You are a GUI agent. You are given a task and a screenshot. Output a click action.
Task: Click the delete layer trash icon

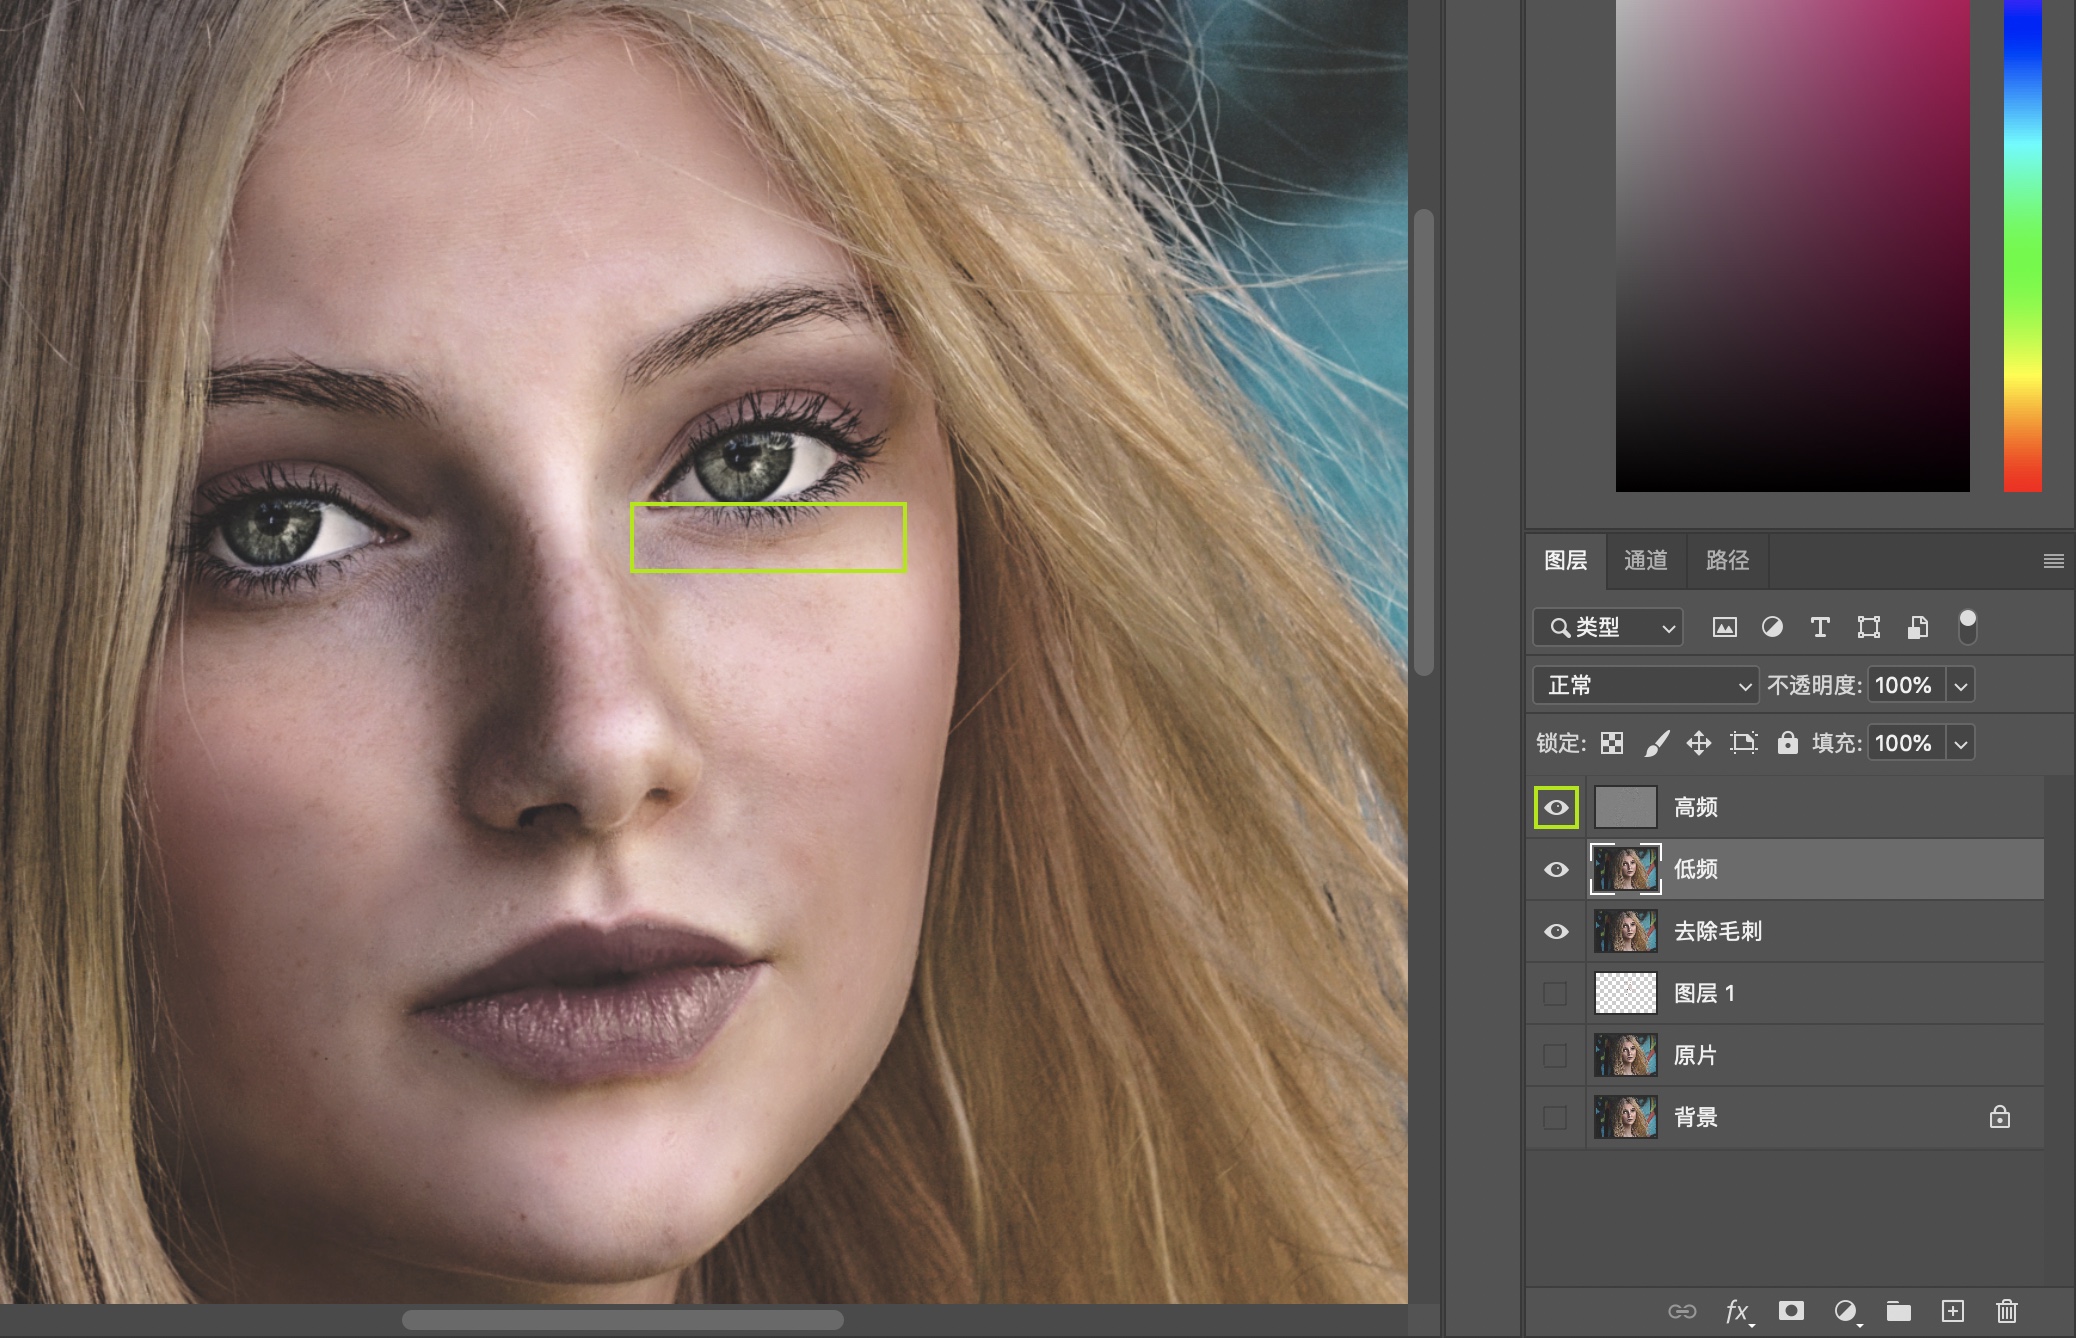pos(2006,1310)
